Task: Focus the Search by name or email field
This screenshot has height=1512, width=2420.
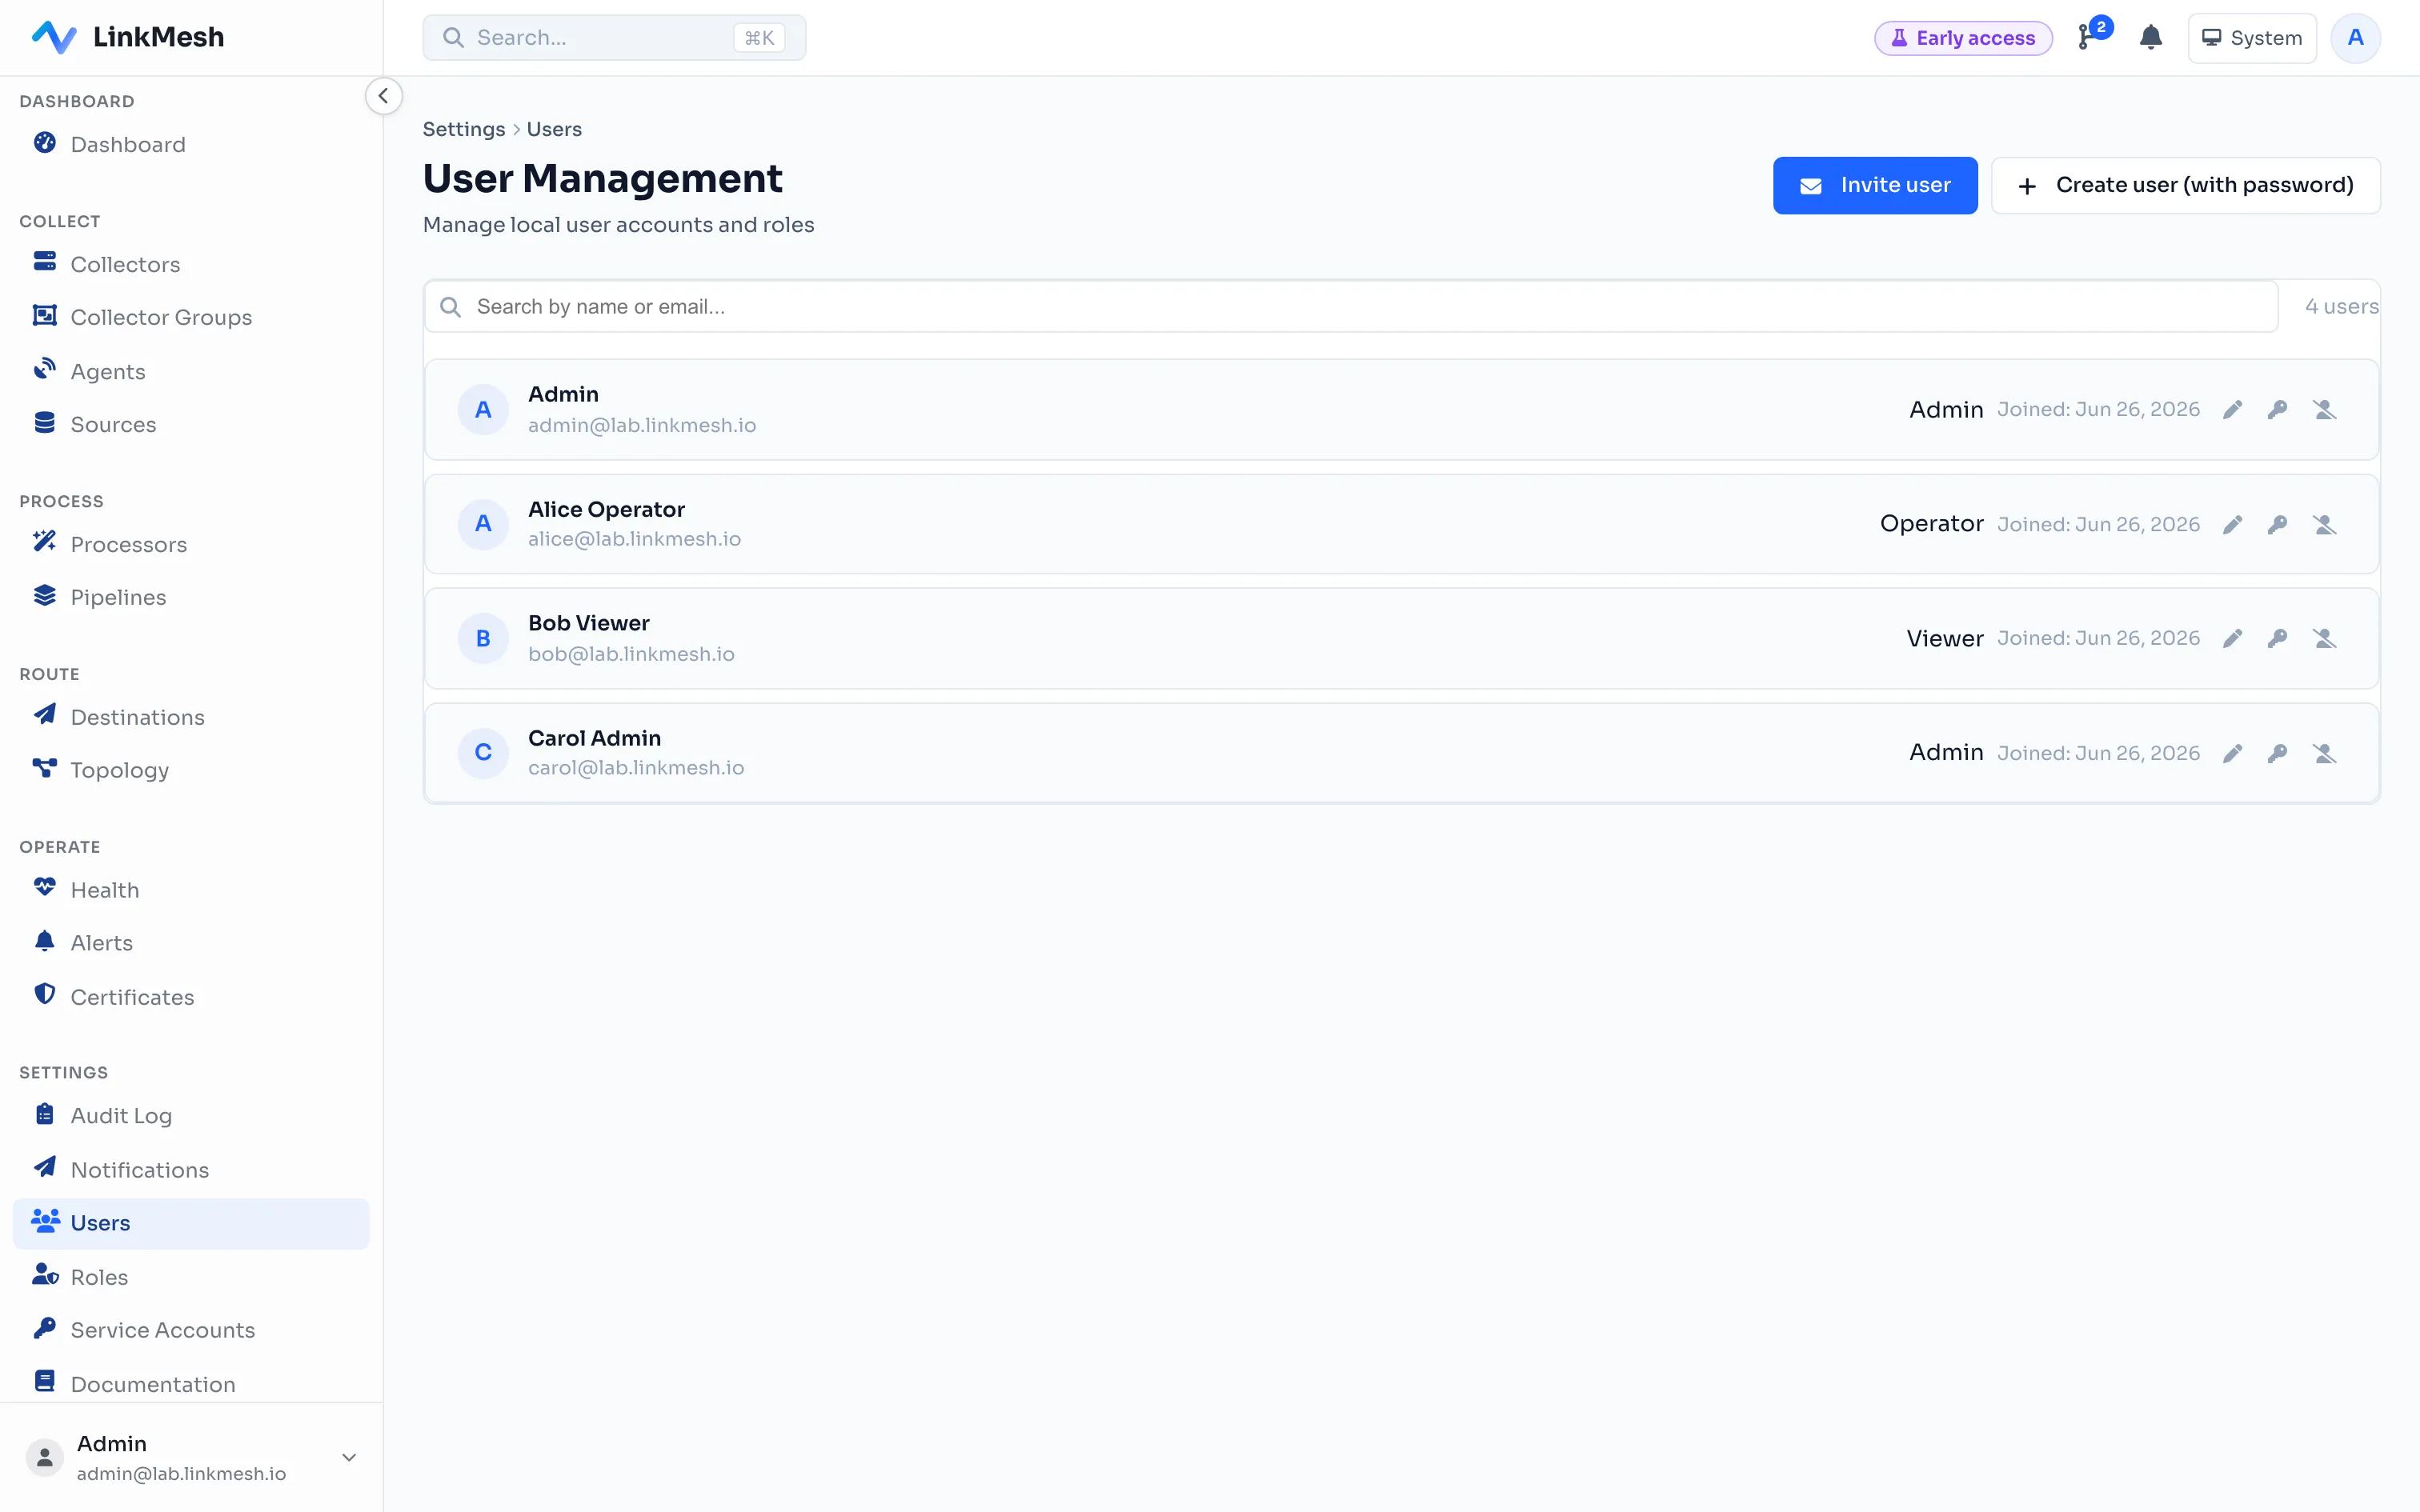Action: (1351, 307)
